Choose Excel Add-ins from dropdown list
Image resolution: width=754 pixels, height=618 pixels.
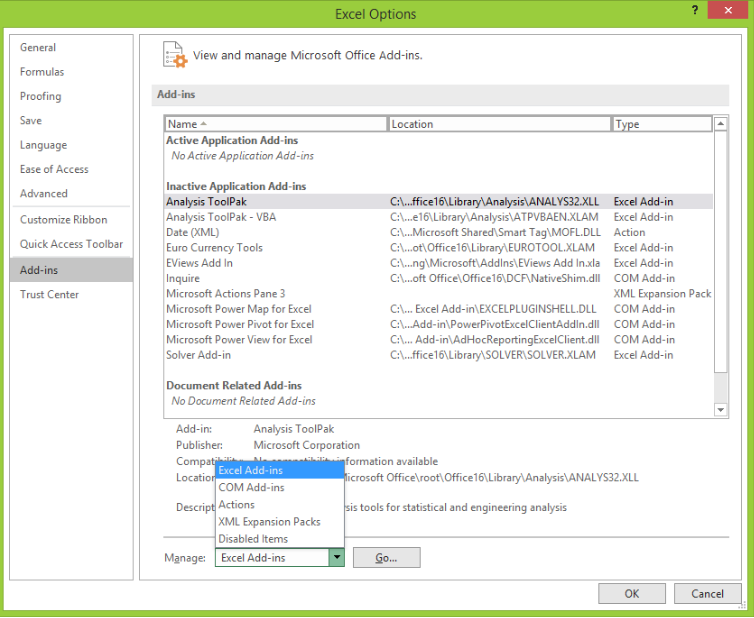(280, 470)
